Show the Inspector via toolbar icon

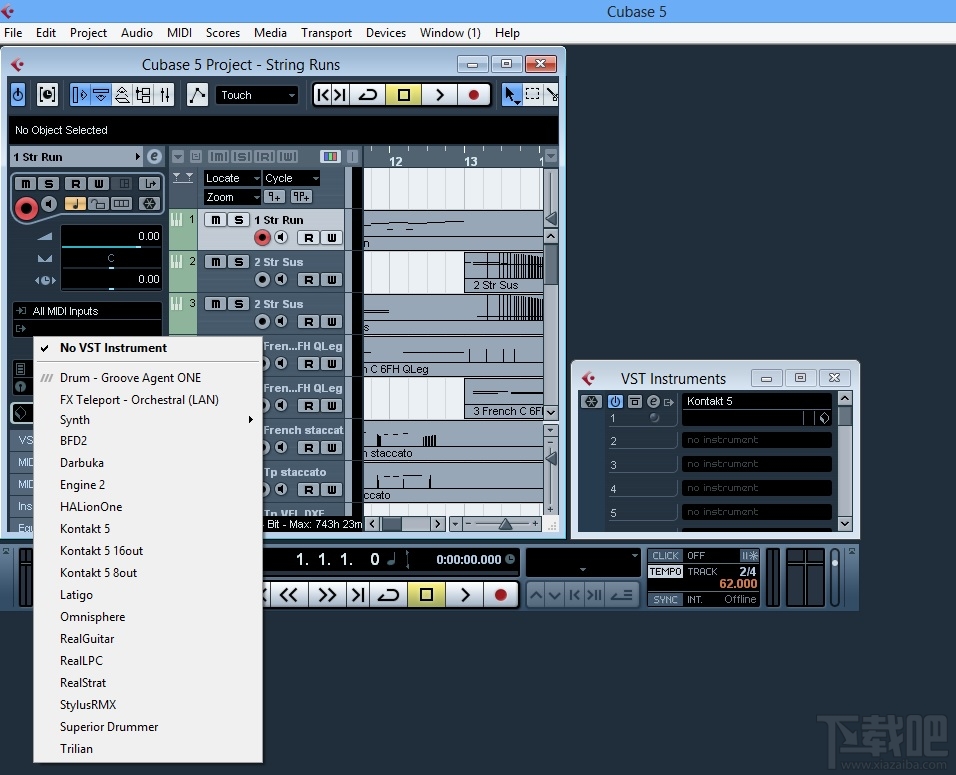tap(79, 95)
